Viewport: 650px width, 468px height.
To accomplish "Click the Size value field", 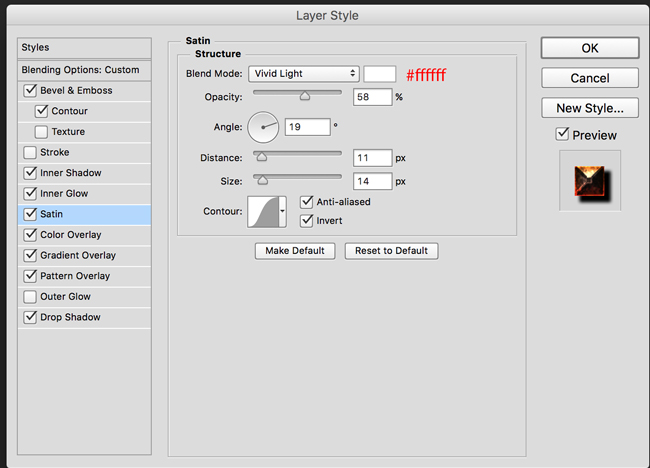I will point(372,181).
